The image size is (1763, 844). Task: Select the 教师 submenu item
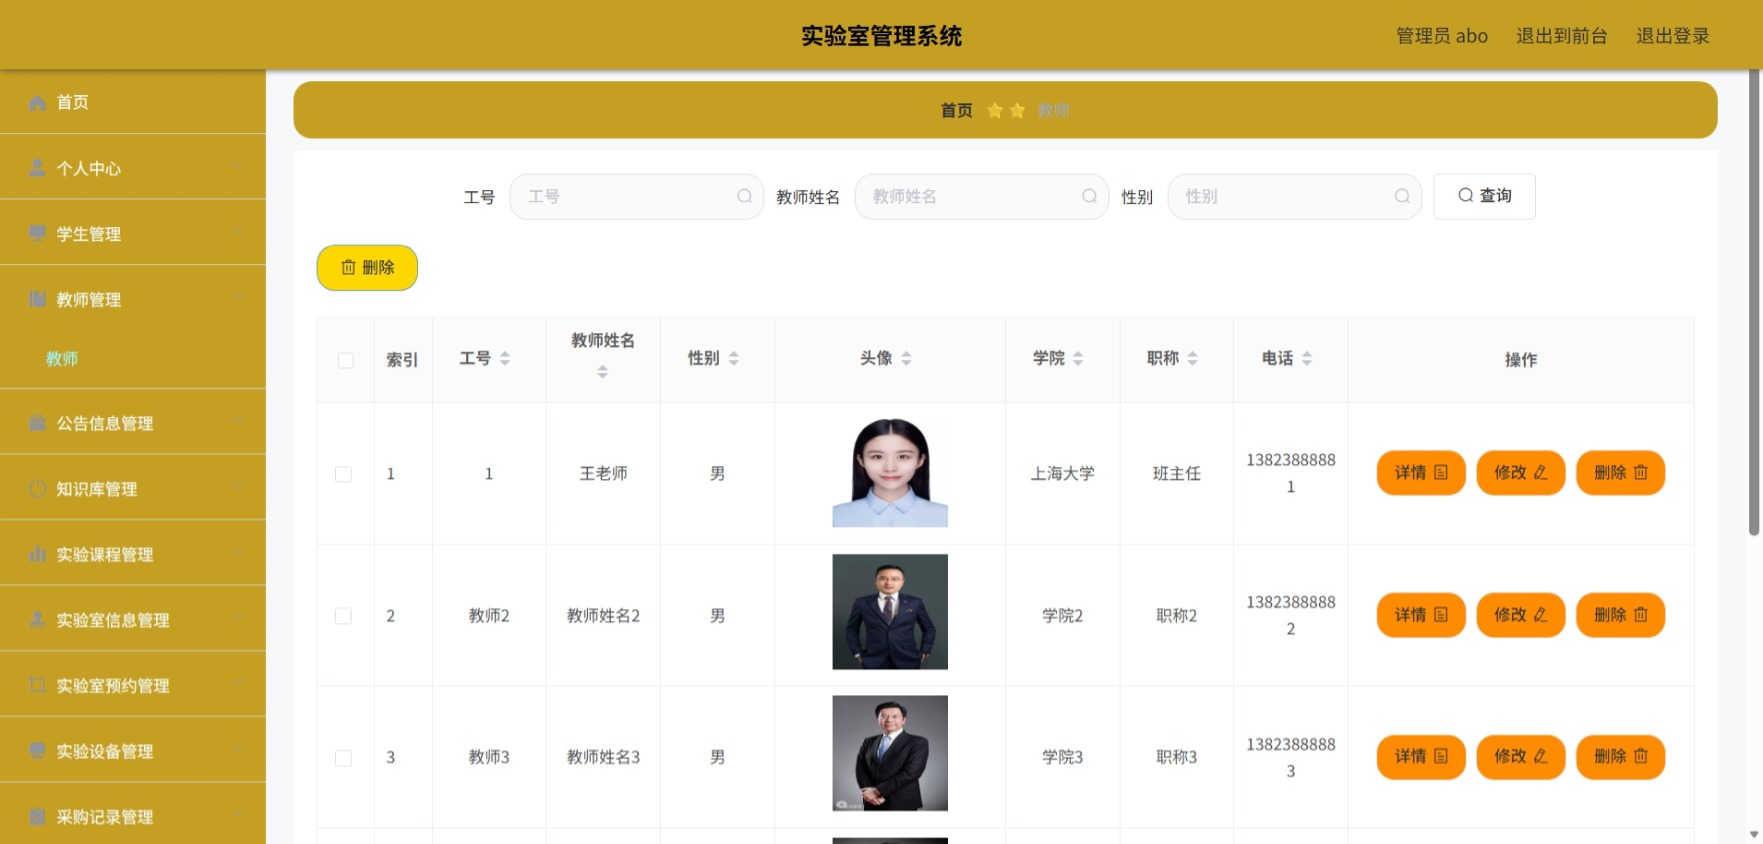tap(133, 358)
